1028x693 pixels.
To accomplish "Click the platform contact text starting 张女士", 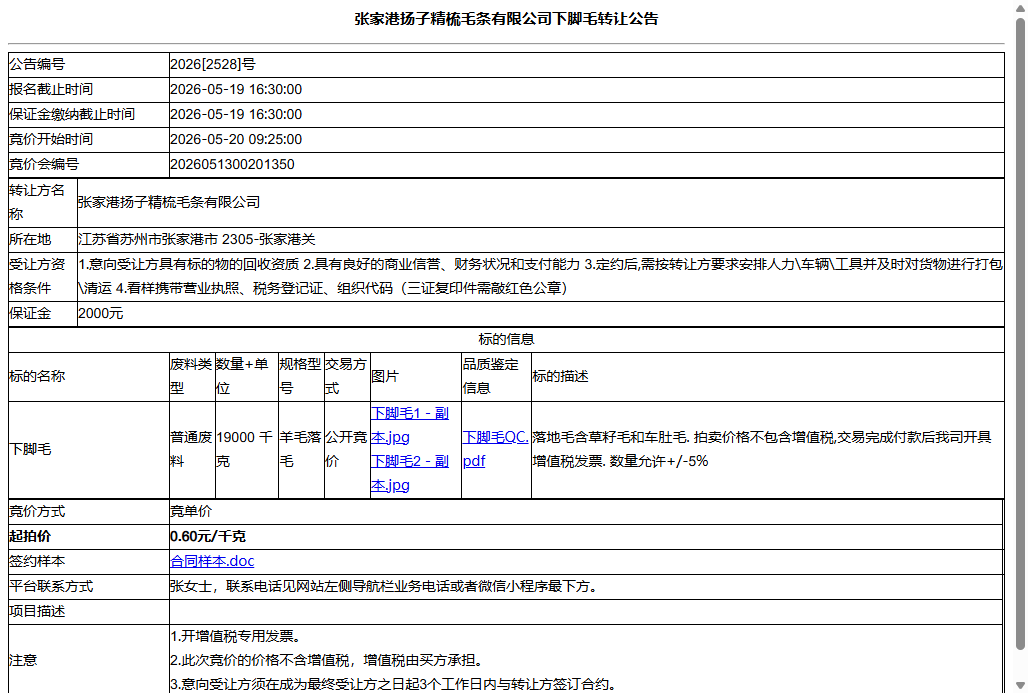I will point(385,586).
